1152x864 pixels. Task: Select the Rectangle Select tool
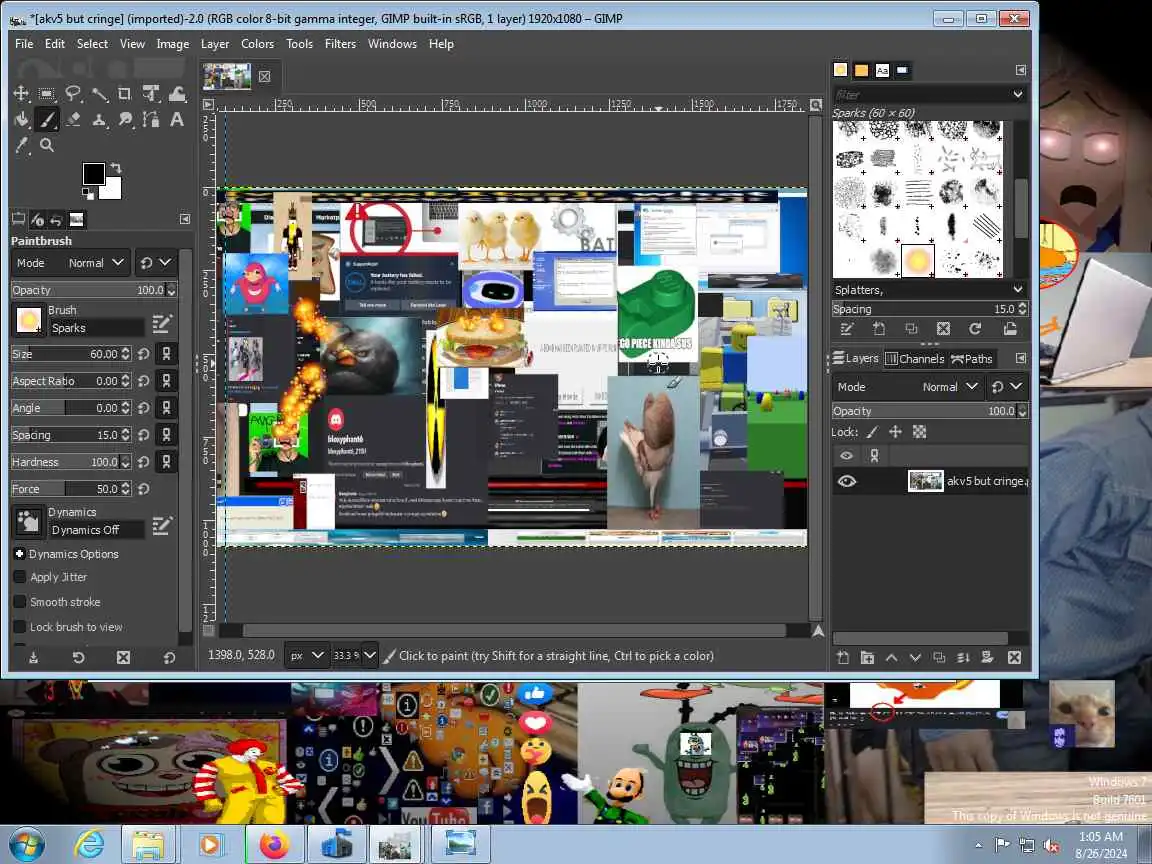point(47,93)
